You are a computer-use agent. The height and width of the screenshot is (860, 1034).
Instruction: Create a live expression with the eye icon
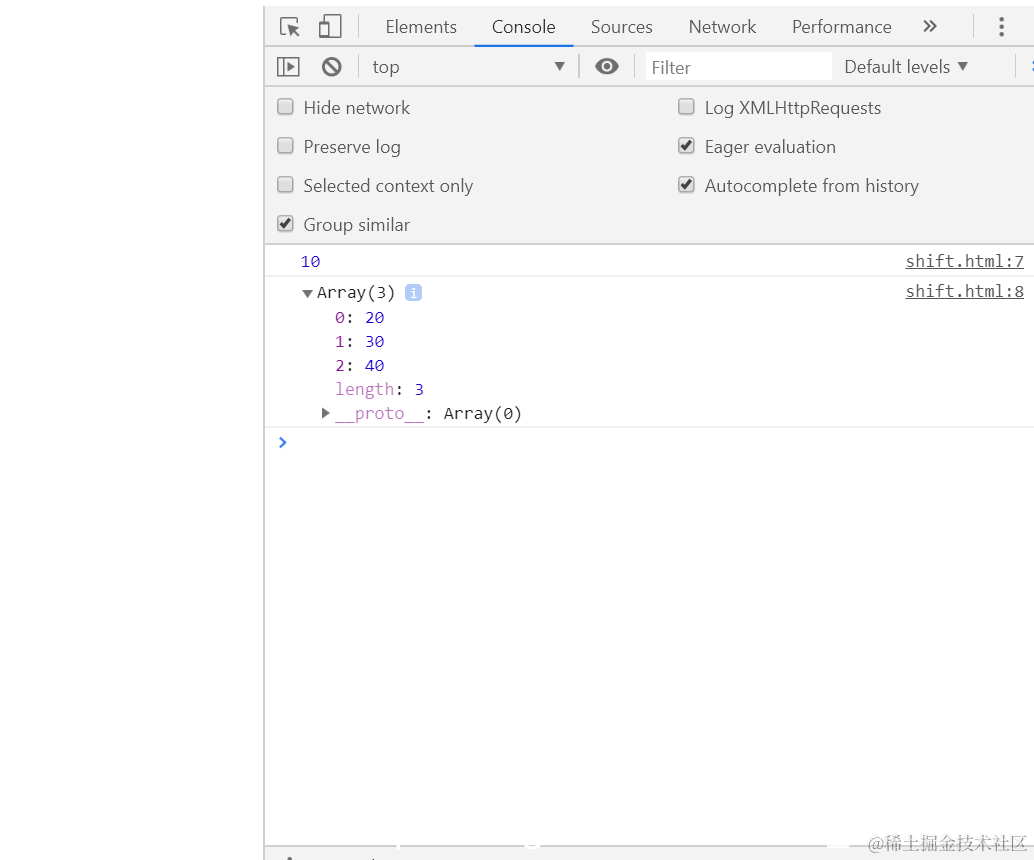(607, 67)
